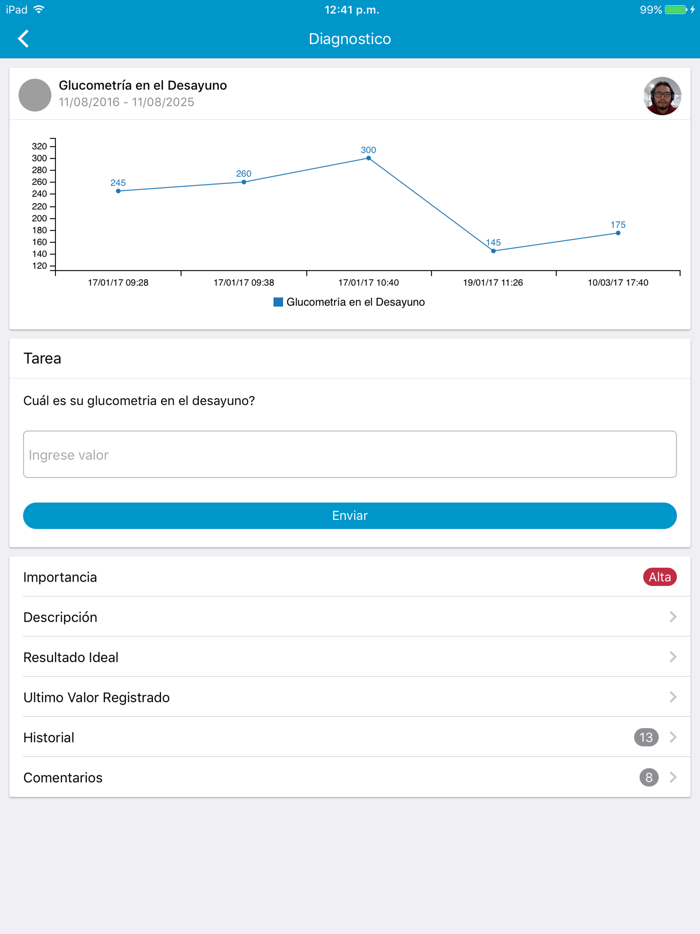The image size is (700, 934).
Task: Expand Ultimo Valor Registrado chevron
Action: (673, 697)
